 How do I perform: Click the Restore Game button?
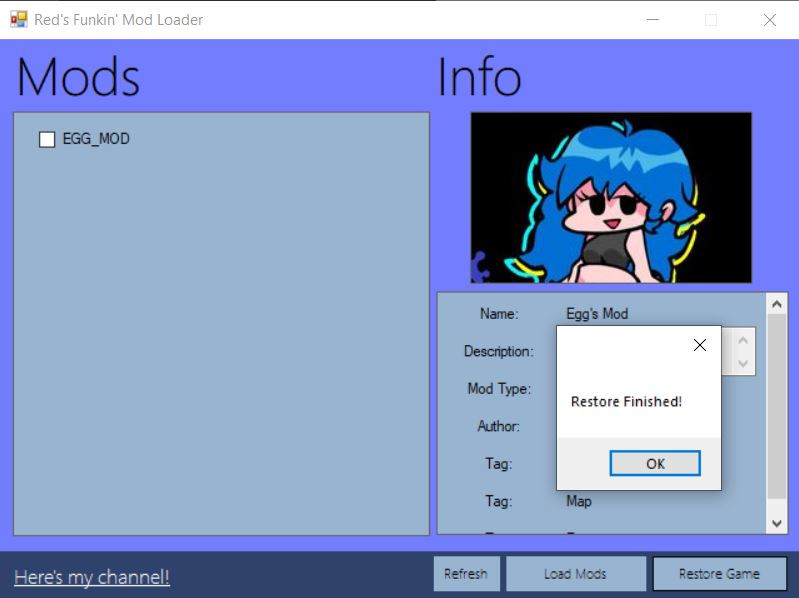719,574
